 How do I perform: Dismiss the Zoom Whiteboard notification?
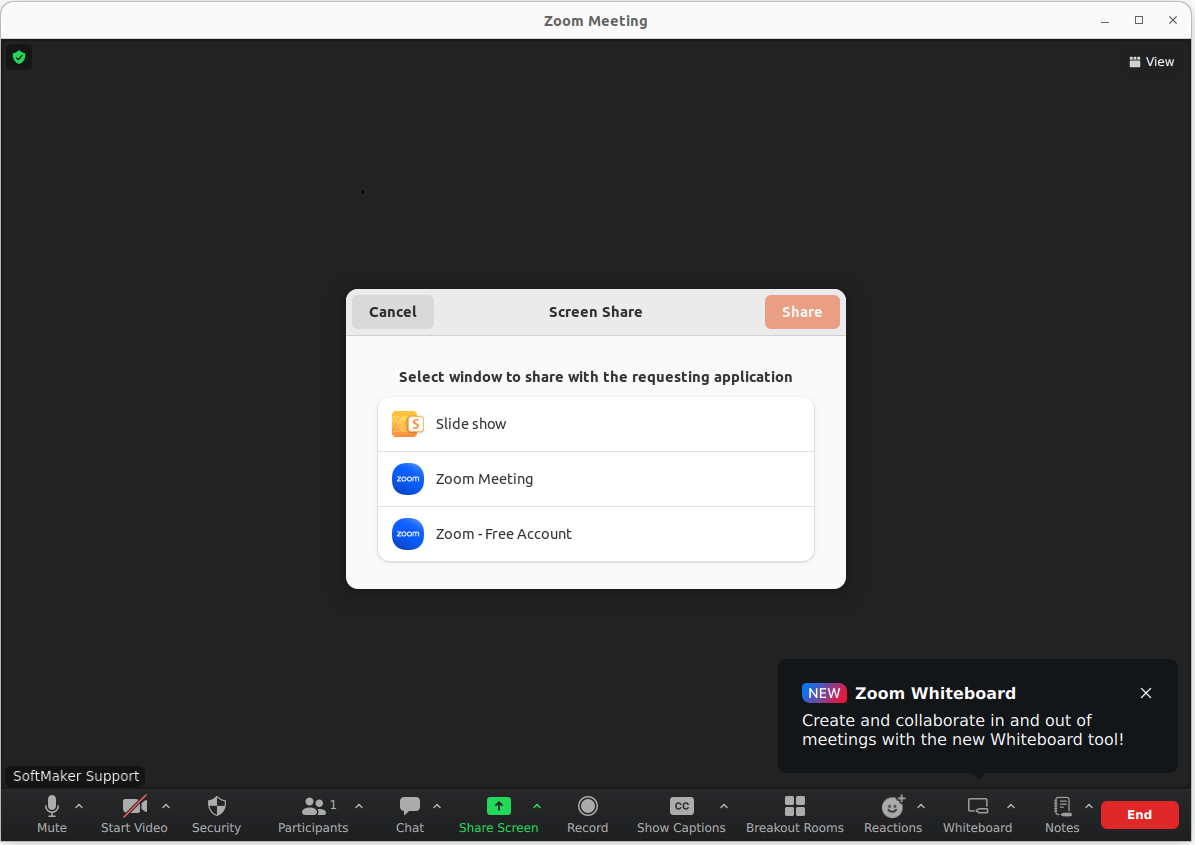pos(1145,693)
